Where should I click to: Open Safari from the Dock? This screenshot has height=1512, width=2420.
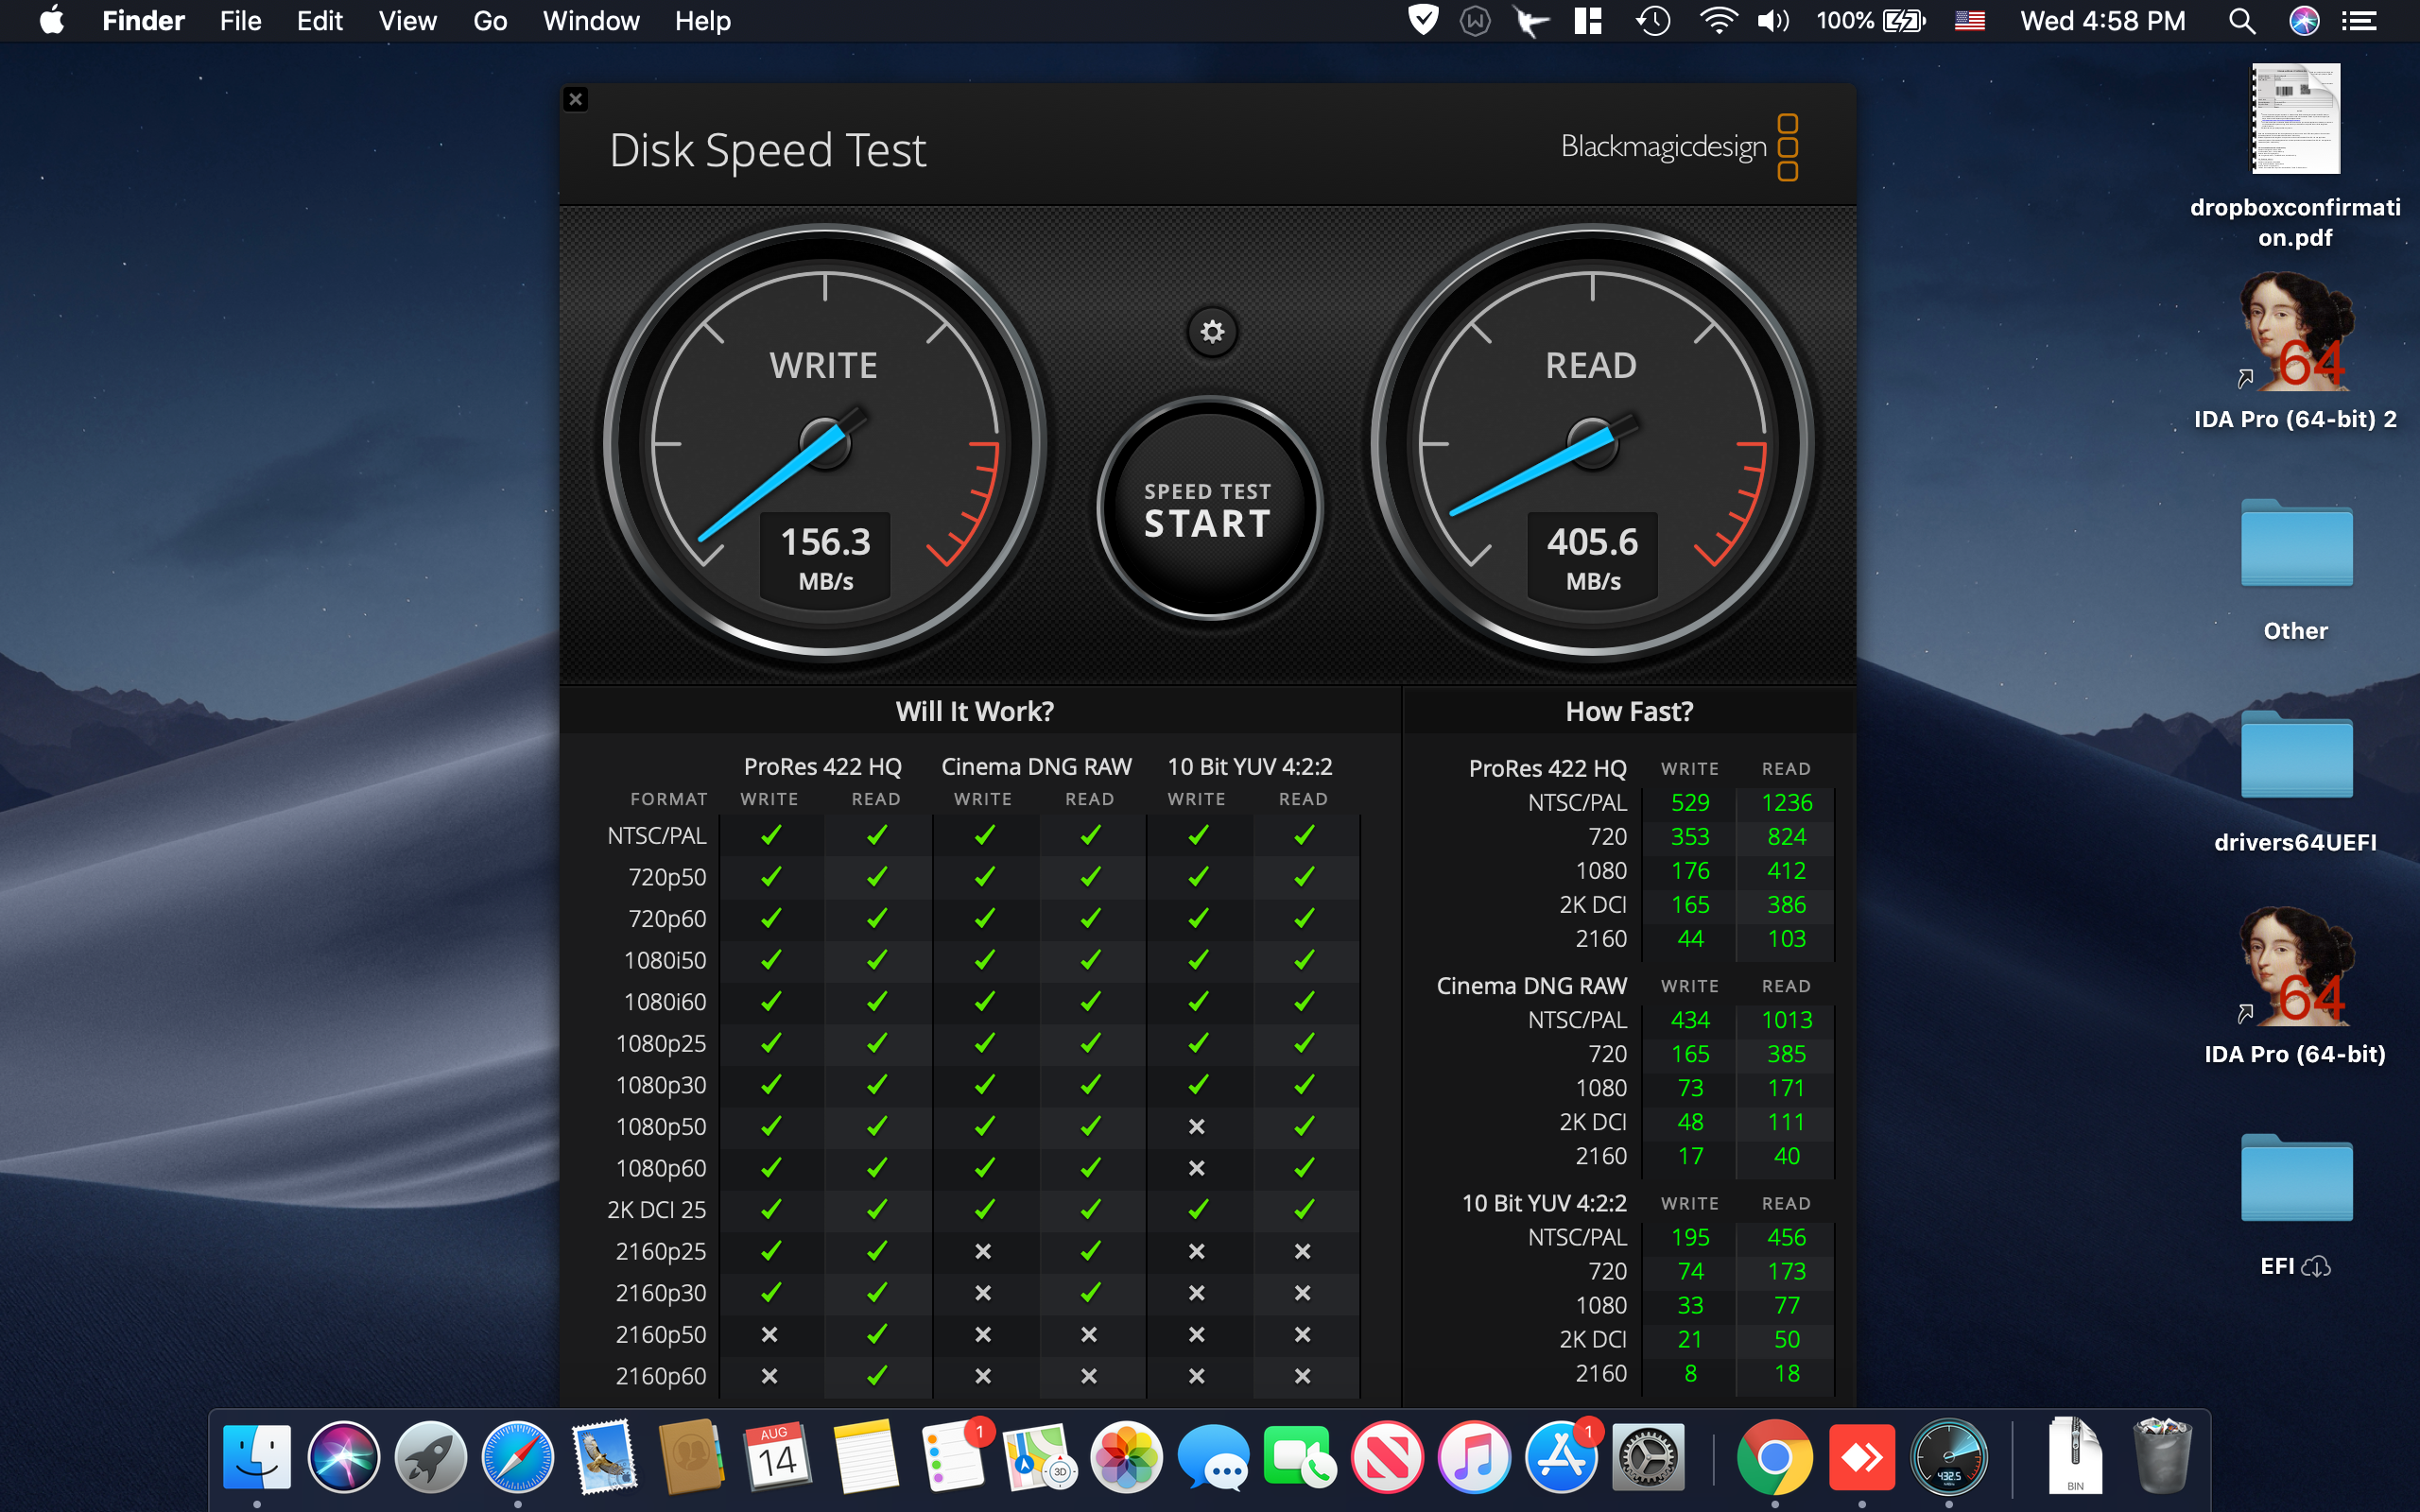click(x=517, y=1457)
